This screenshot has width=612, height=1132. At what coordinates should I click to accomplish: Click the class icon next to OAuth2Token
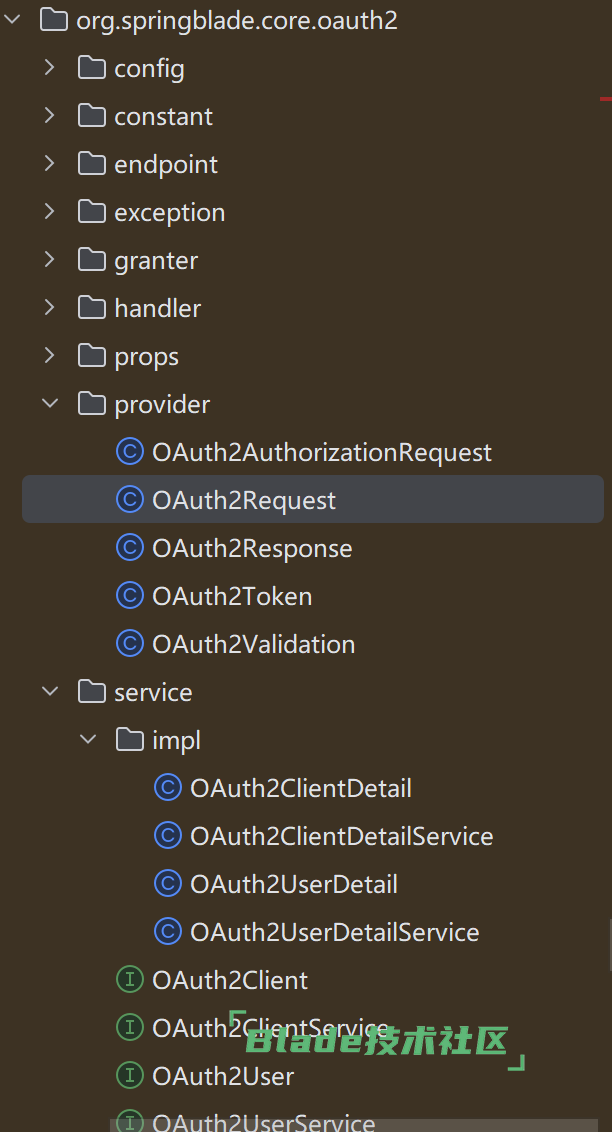tap(130, 597)
